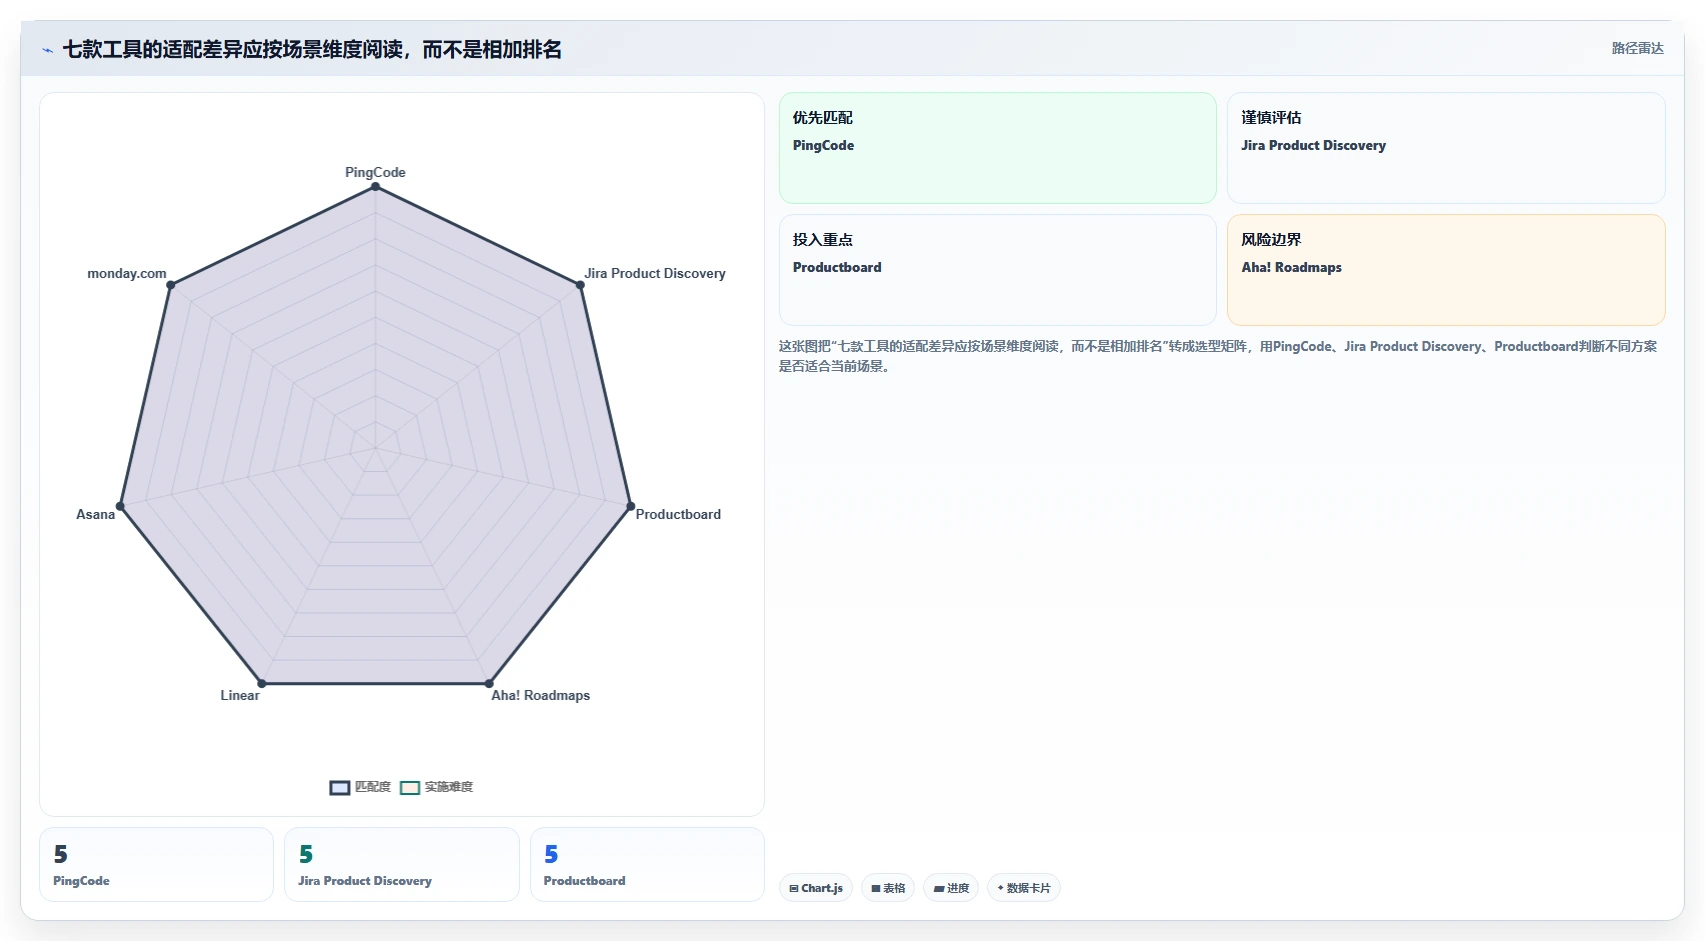
Task: Click the icon inside the Chart.js chip
Action: [794, 888]
